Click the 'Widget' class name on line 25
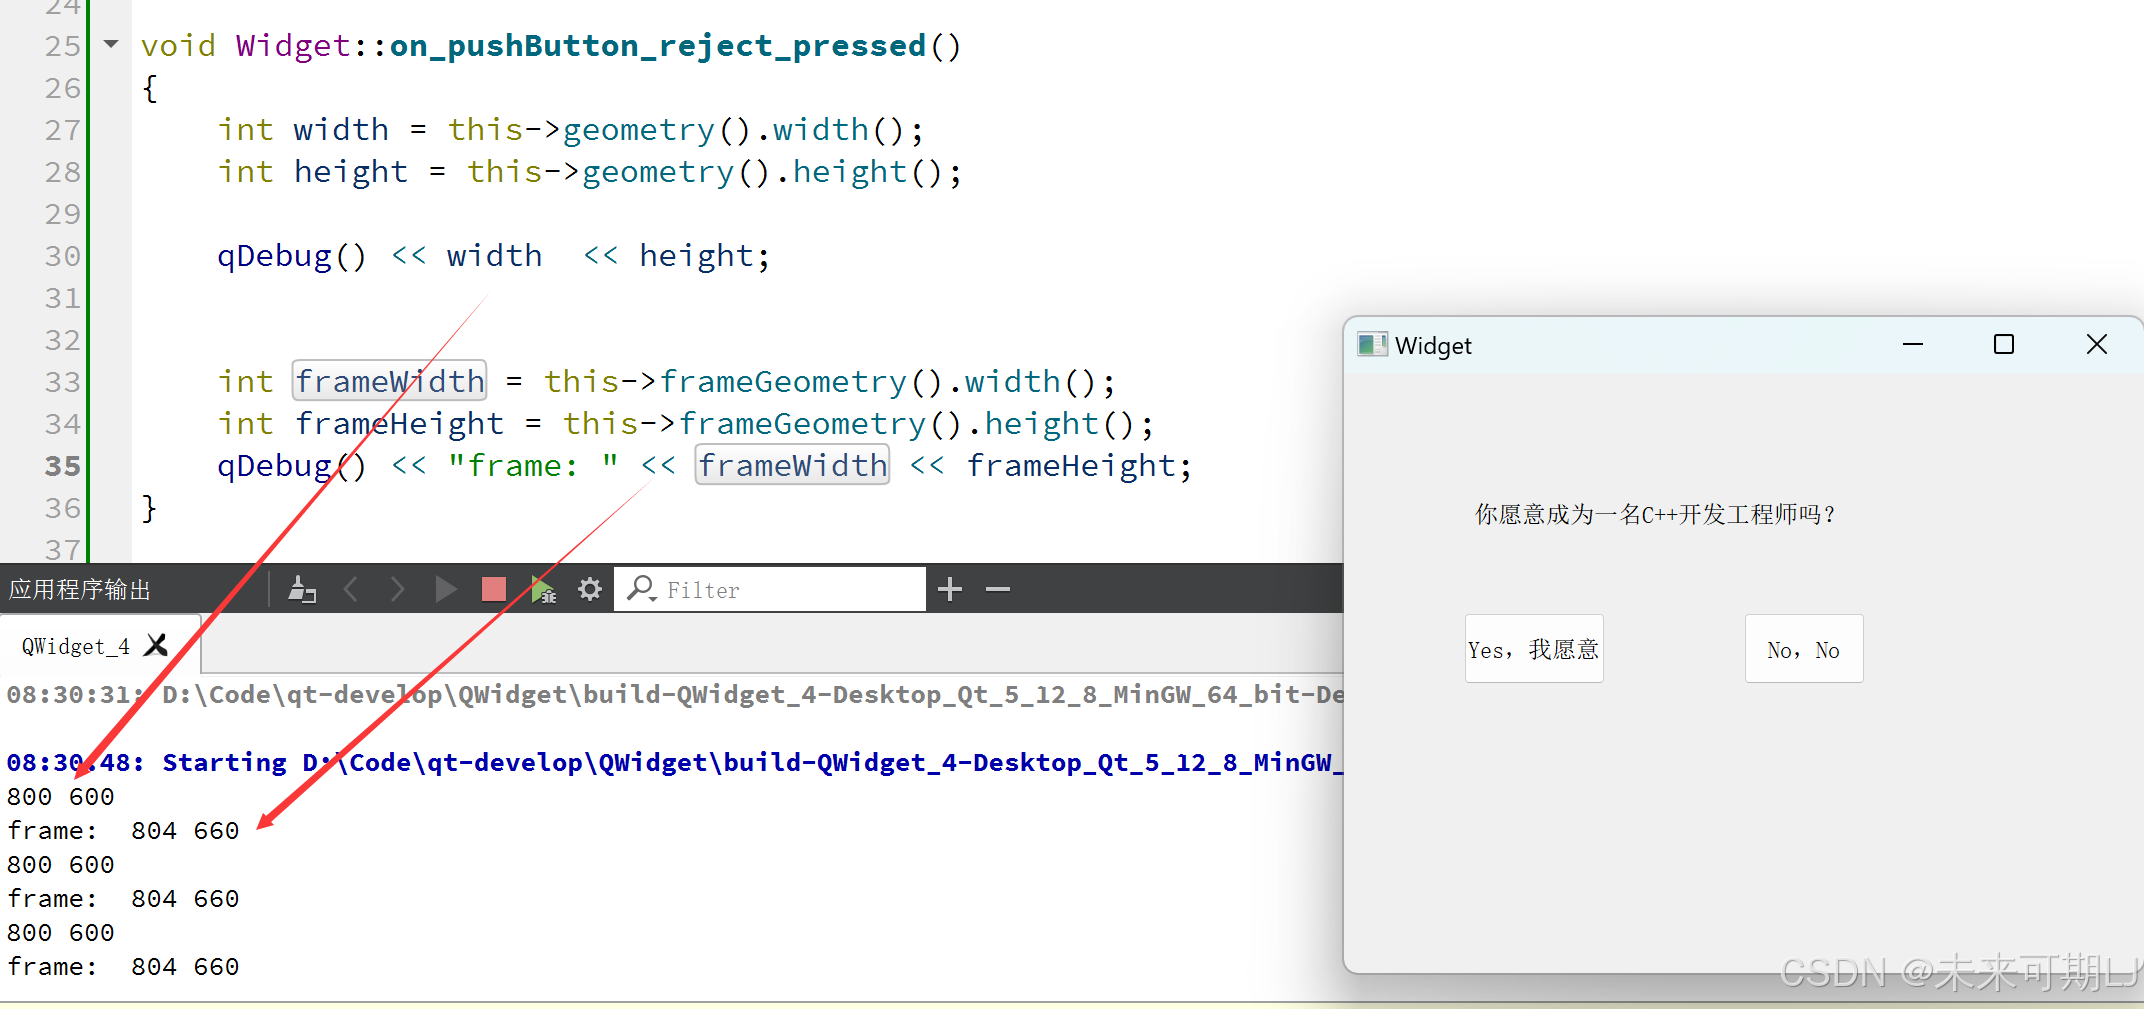 293,45
